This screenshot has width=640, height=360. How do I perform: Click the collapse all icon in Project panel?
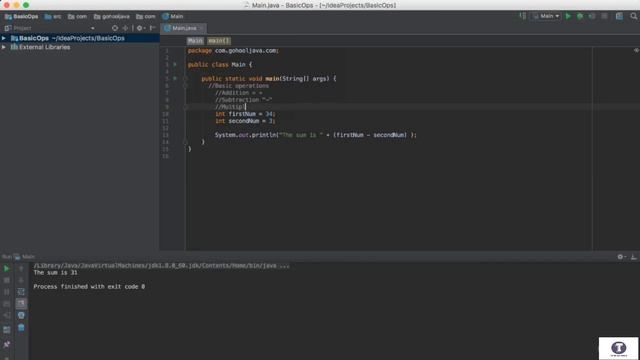point(125,28)
